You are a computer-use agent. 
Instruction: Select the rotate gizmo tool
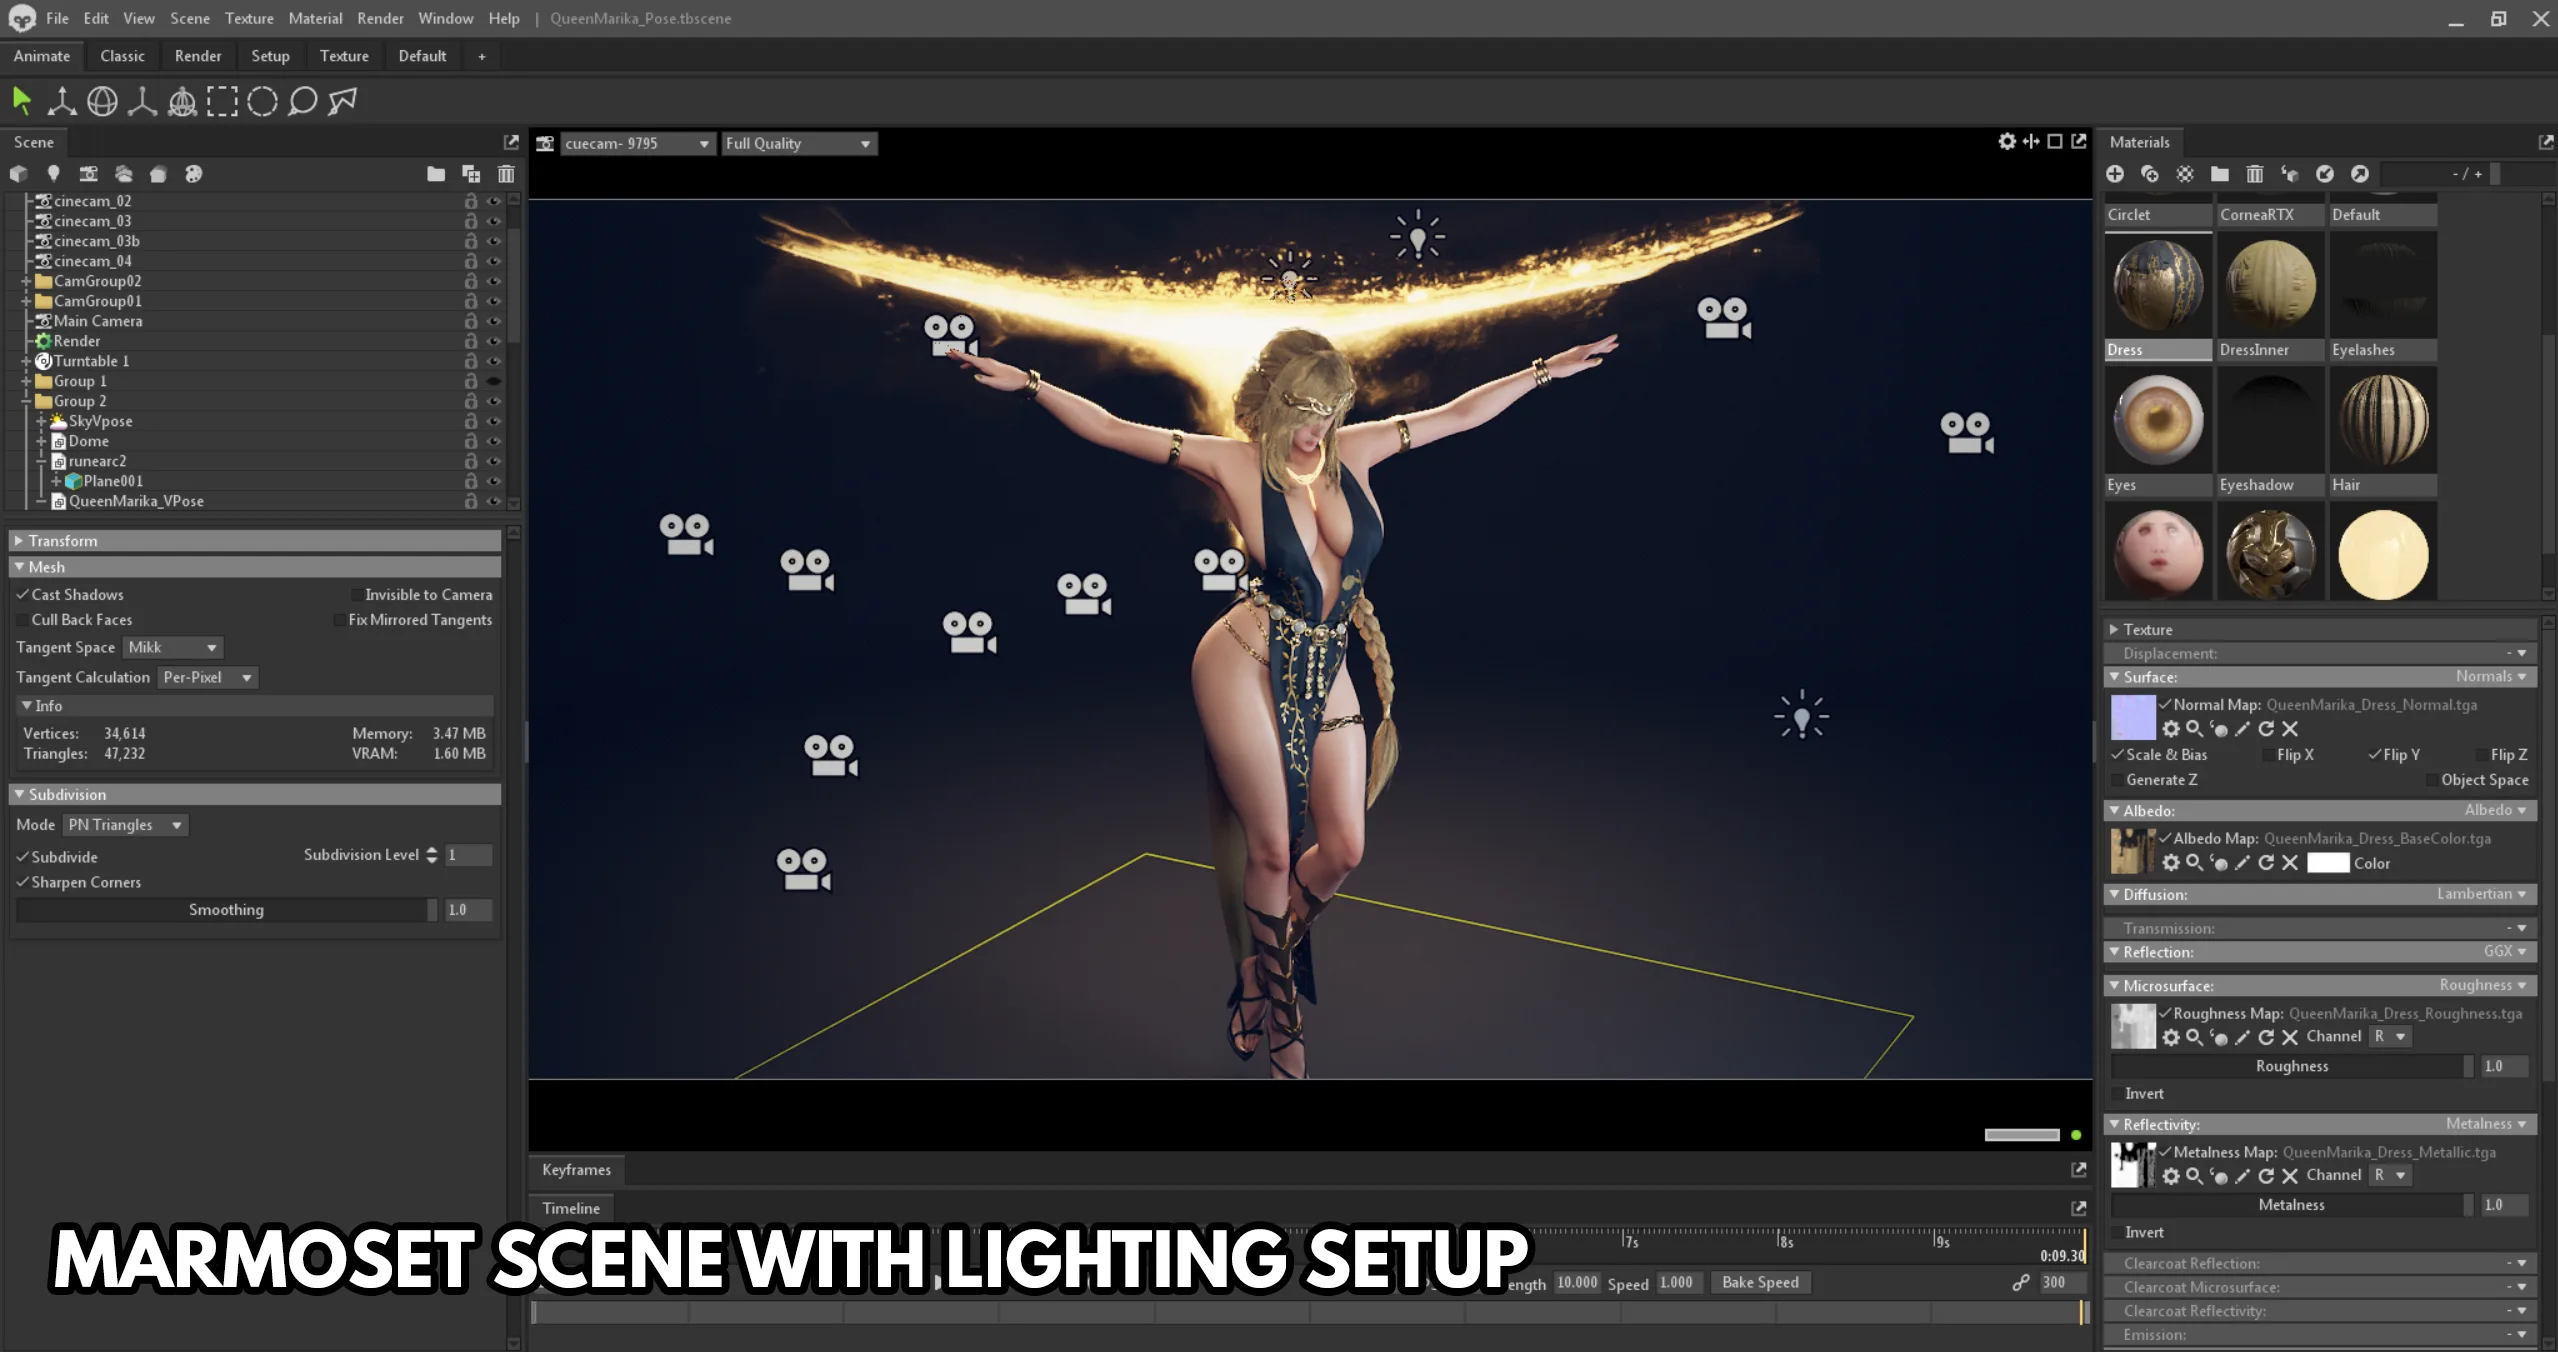coord(102,101)
